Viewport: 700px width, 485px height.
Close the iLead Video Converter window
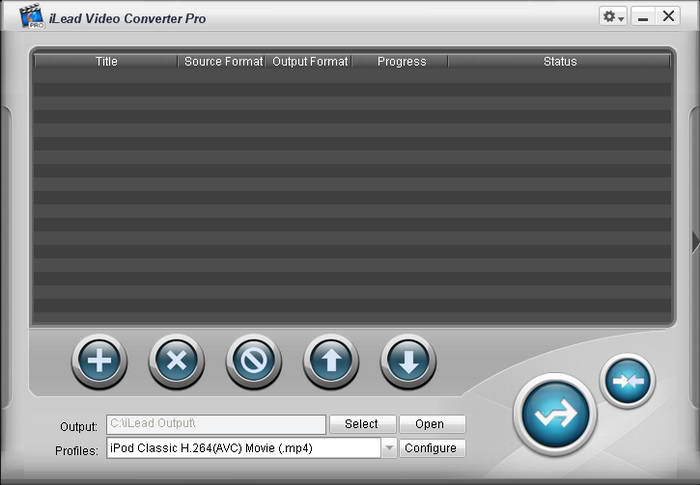(668, 17)
